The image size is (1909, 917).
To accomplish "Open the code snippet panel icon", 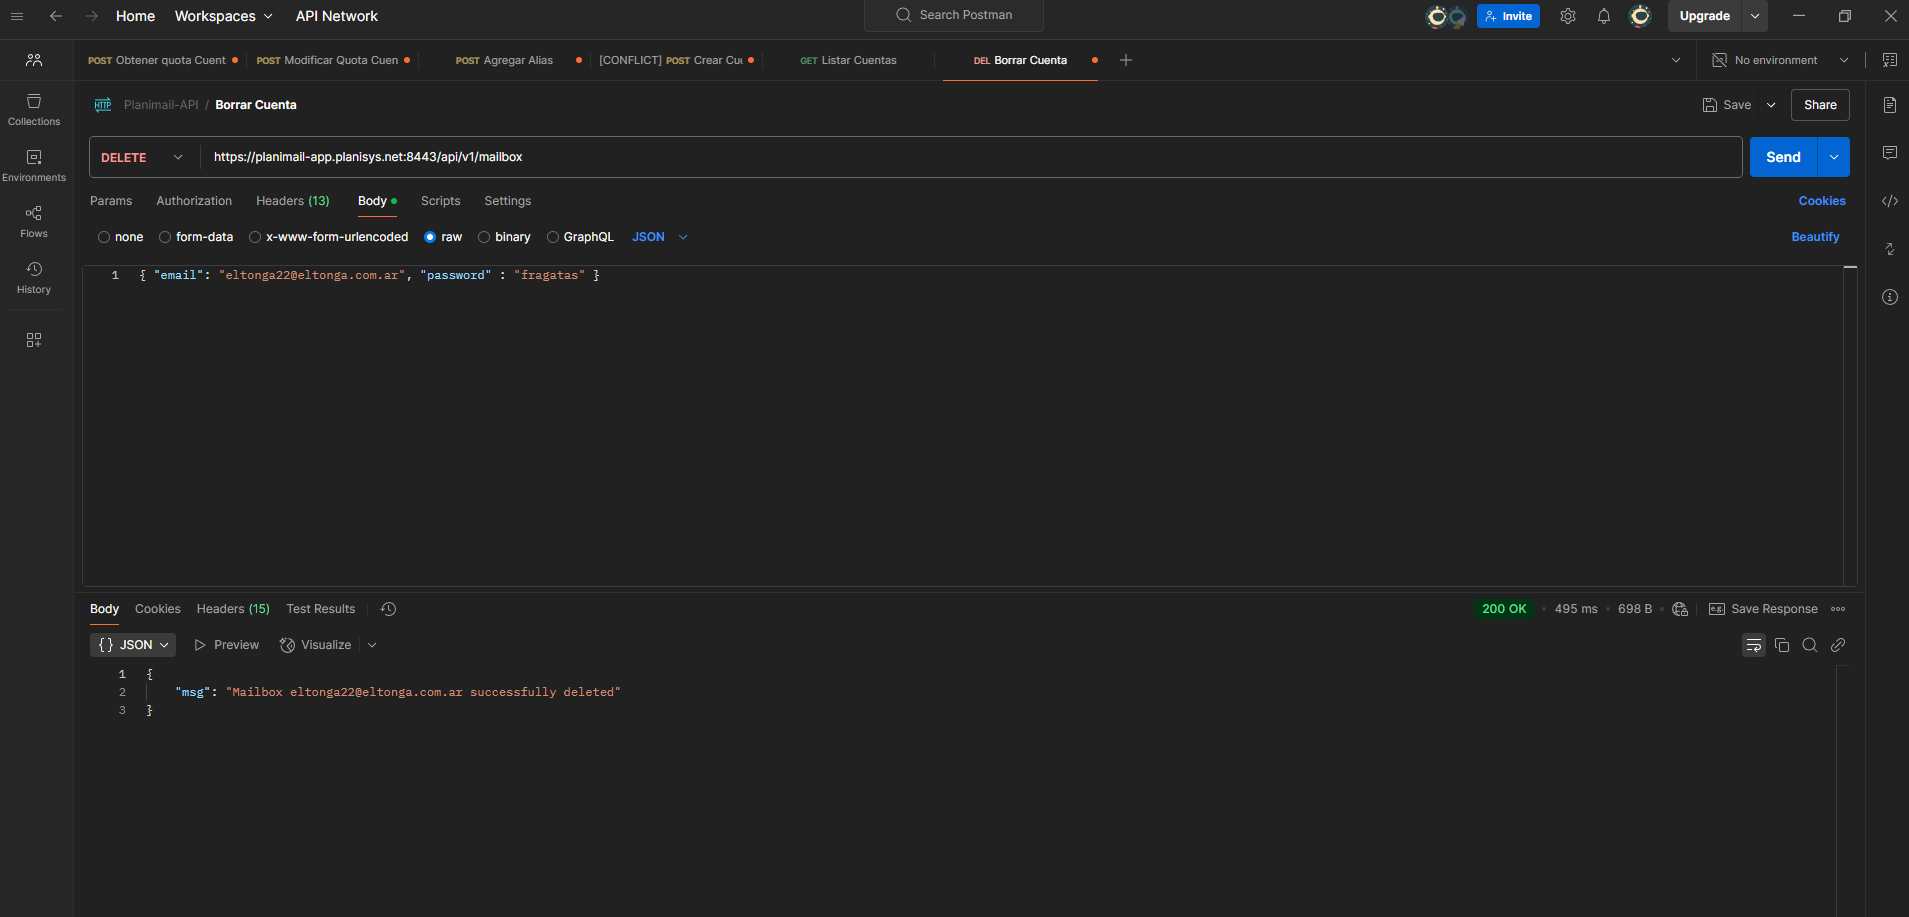I will tap(1890, 201).
